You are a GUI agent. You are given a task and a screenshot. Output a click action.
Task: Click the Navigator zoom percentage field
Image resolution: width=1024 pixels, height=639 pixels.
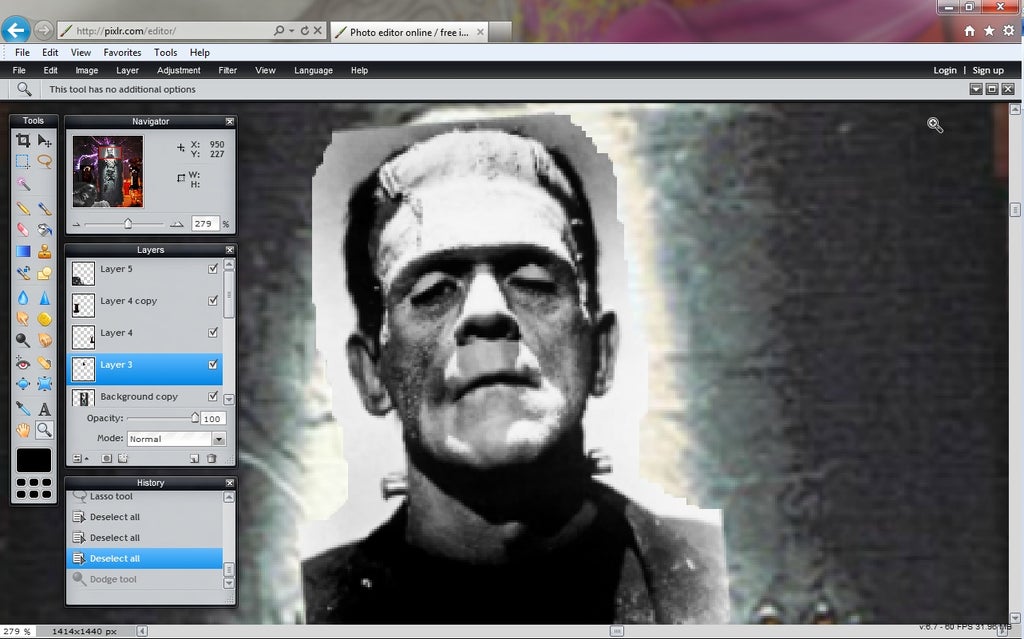[204, 223]
